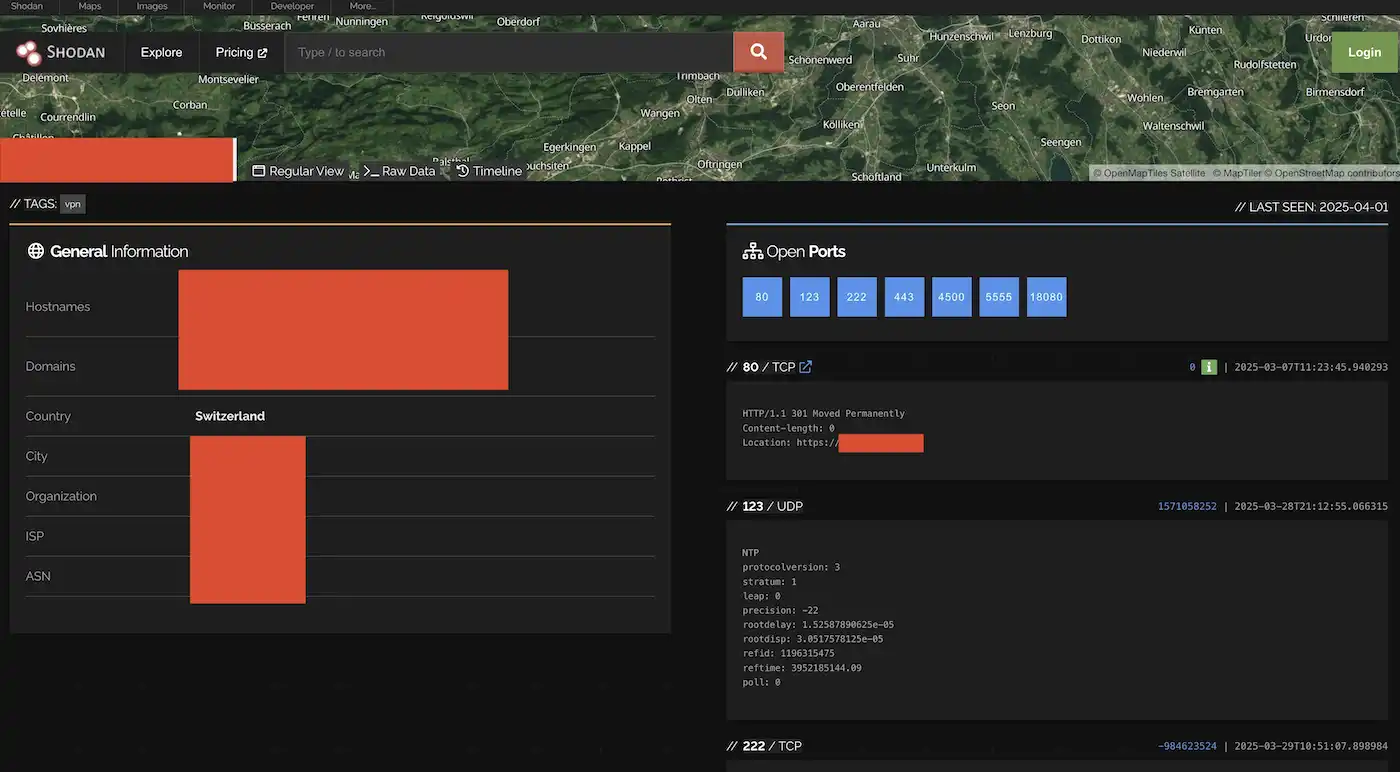Open the More... dropdown menu
Screen dimensions: 1400x772
tap(362, 5)
